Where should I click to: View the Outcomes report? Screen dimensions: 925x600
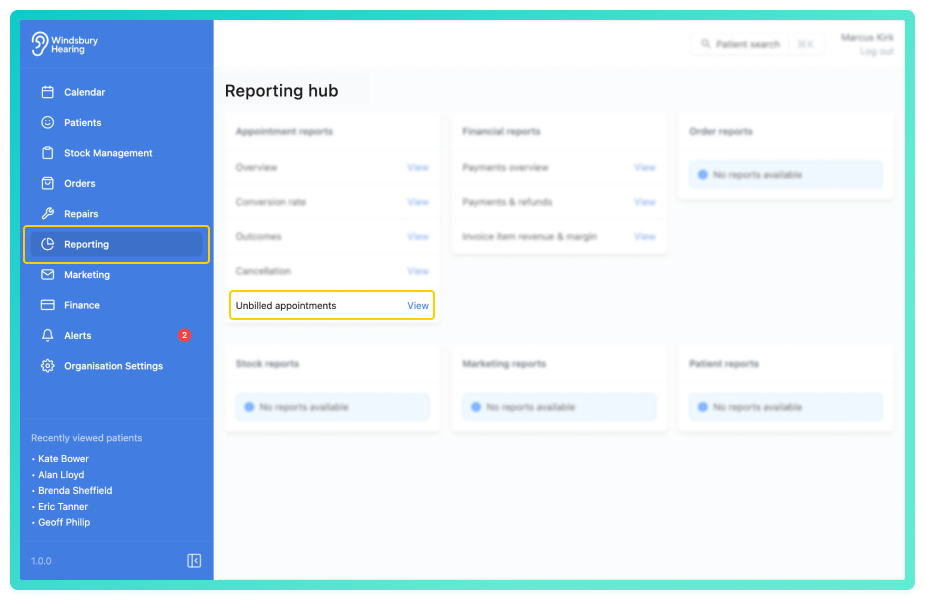(418, 237)
